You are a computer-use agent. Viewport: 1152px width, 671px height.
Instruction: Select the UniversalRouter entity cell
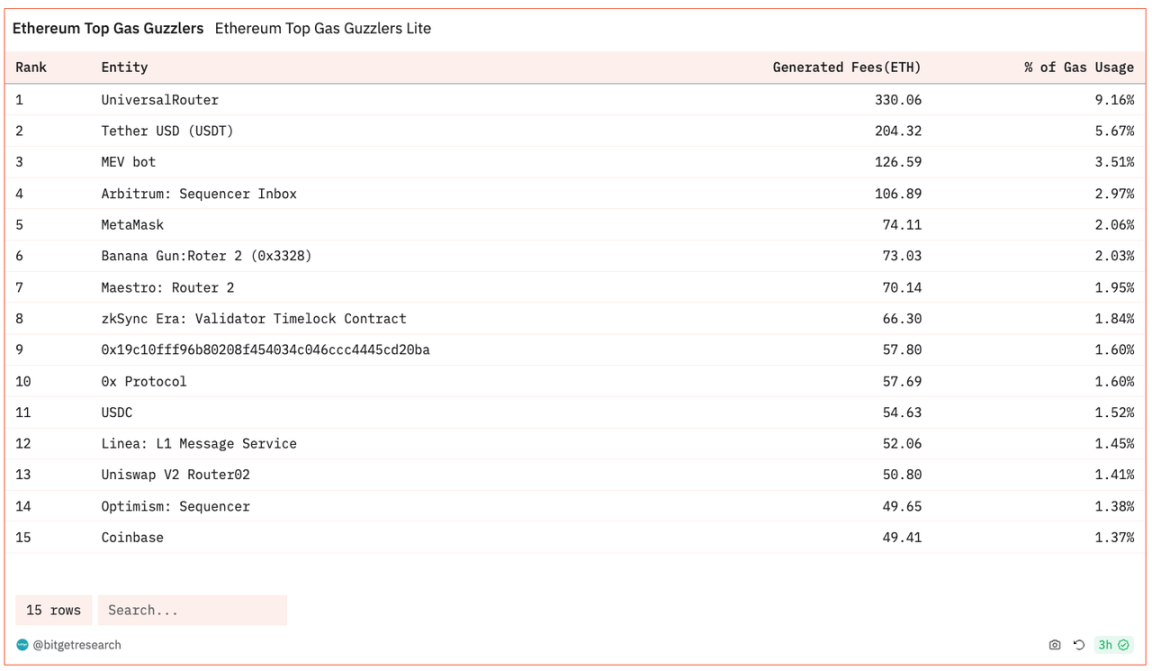(160, 100)
